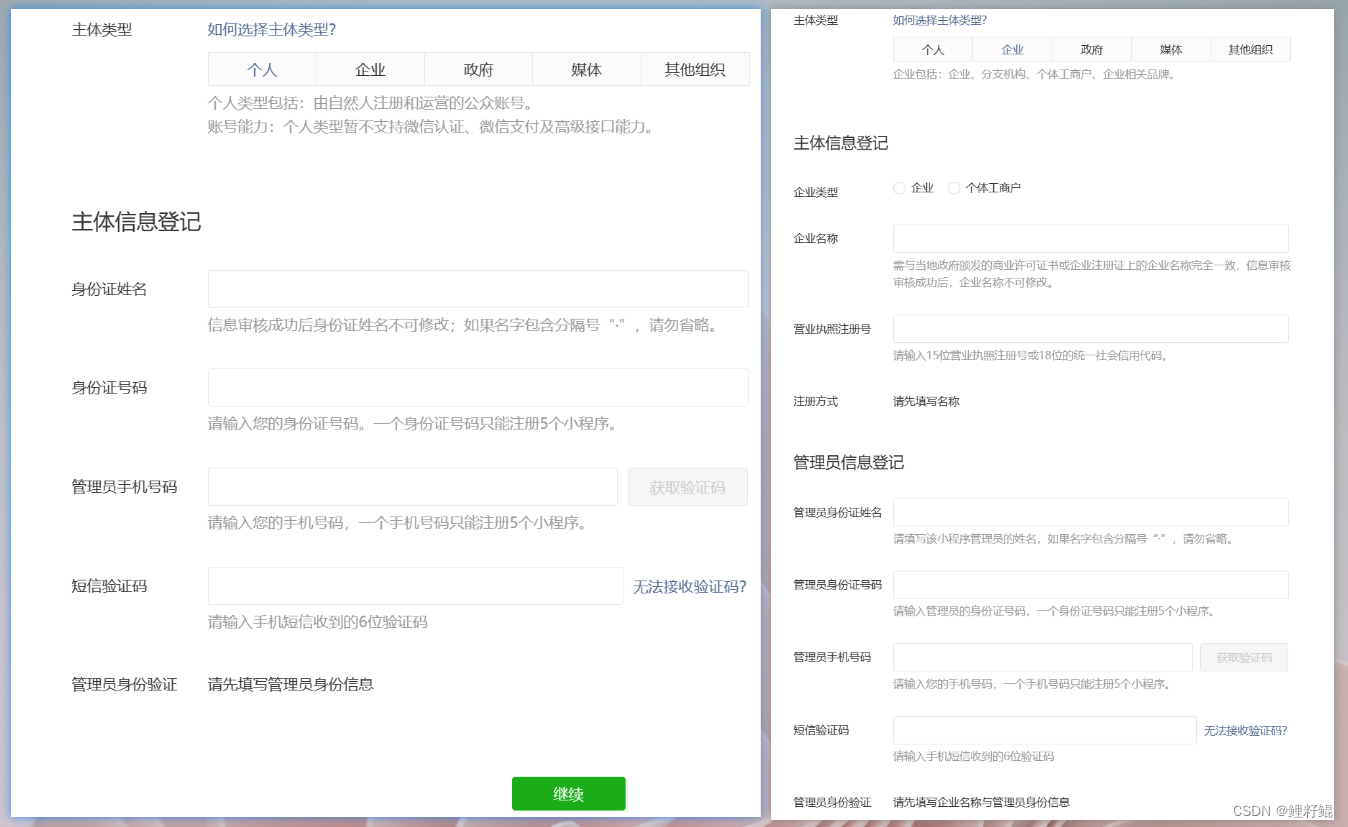Focus 短信验证码 field in right form
The image size is (1348, 827).
1045,730
